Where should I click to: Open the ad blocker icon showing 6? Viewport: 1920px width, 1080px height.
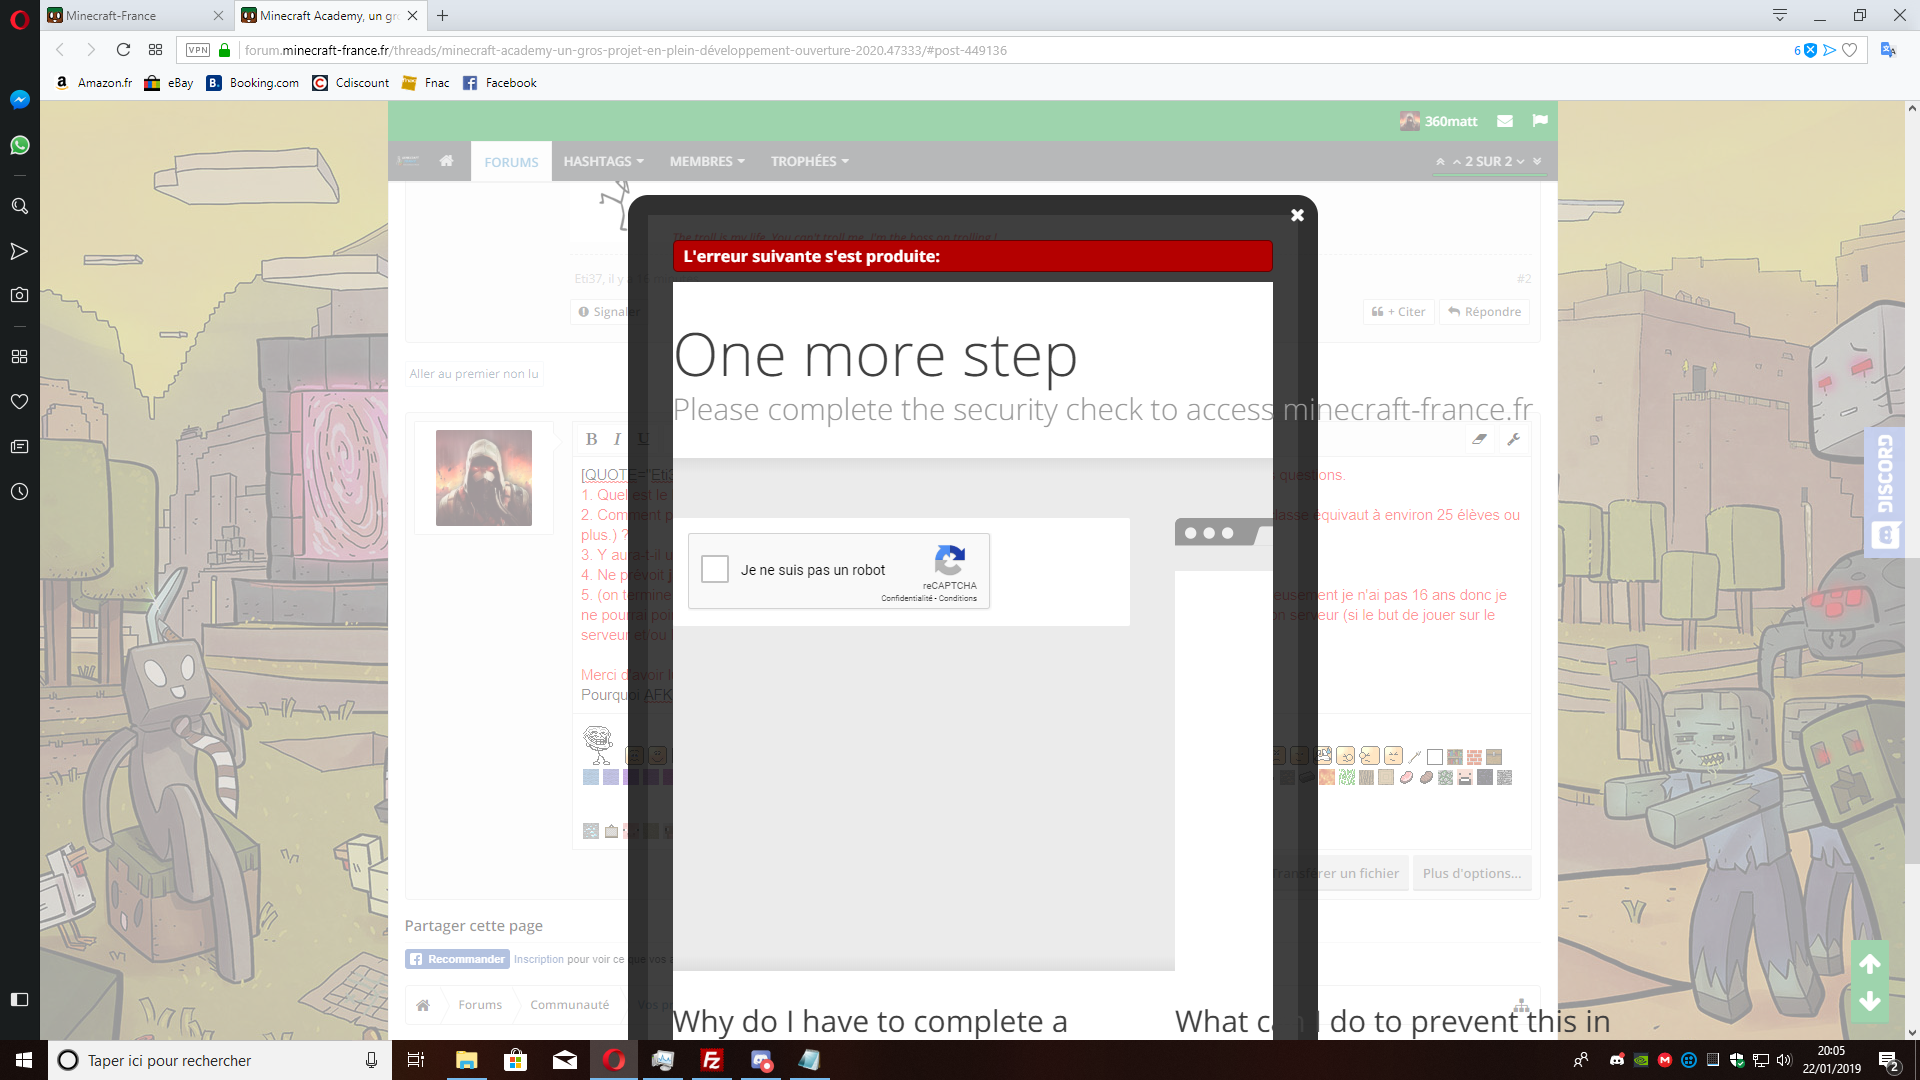1805,50
